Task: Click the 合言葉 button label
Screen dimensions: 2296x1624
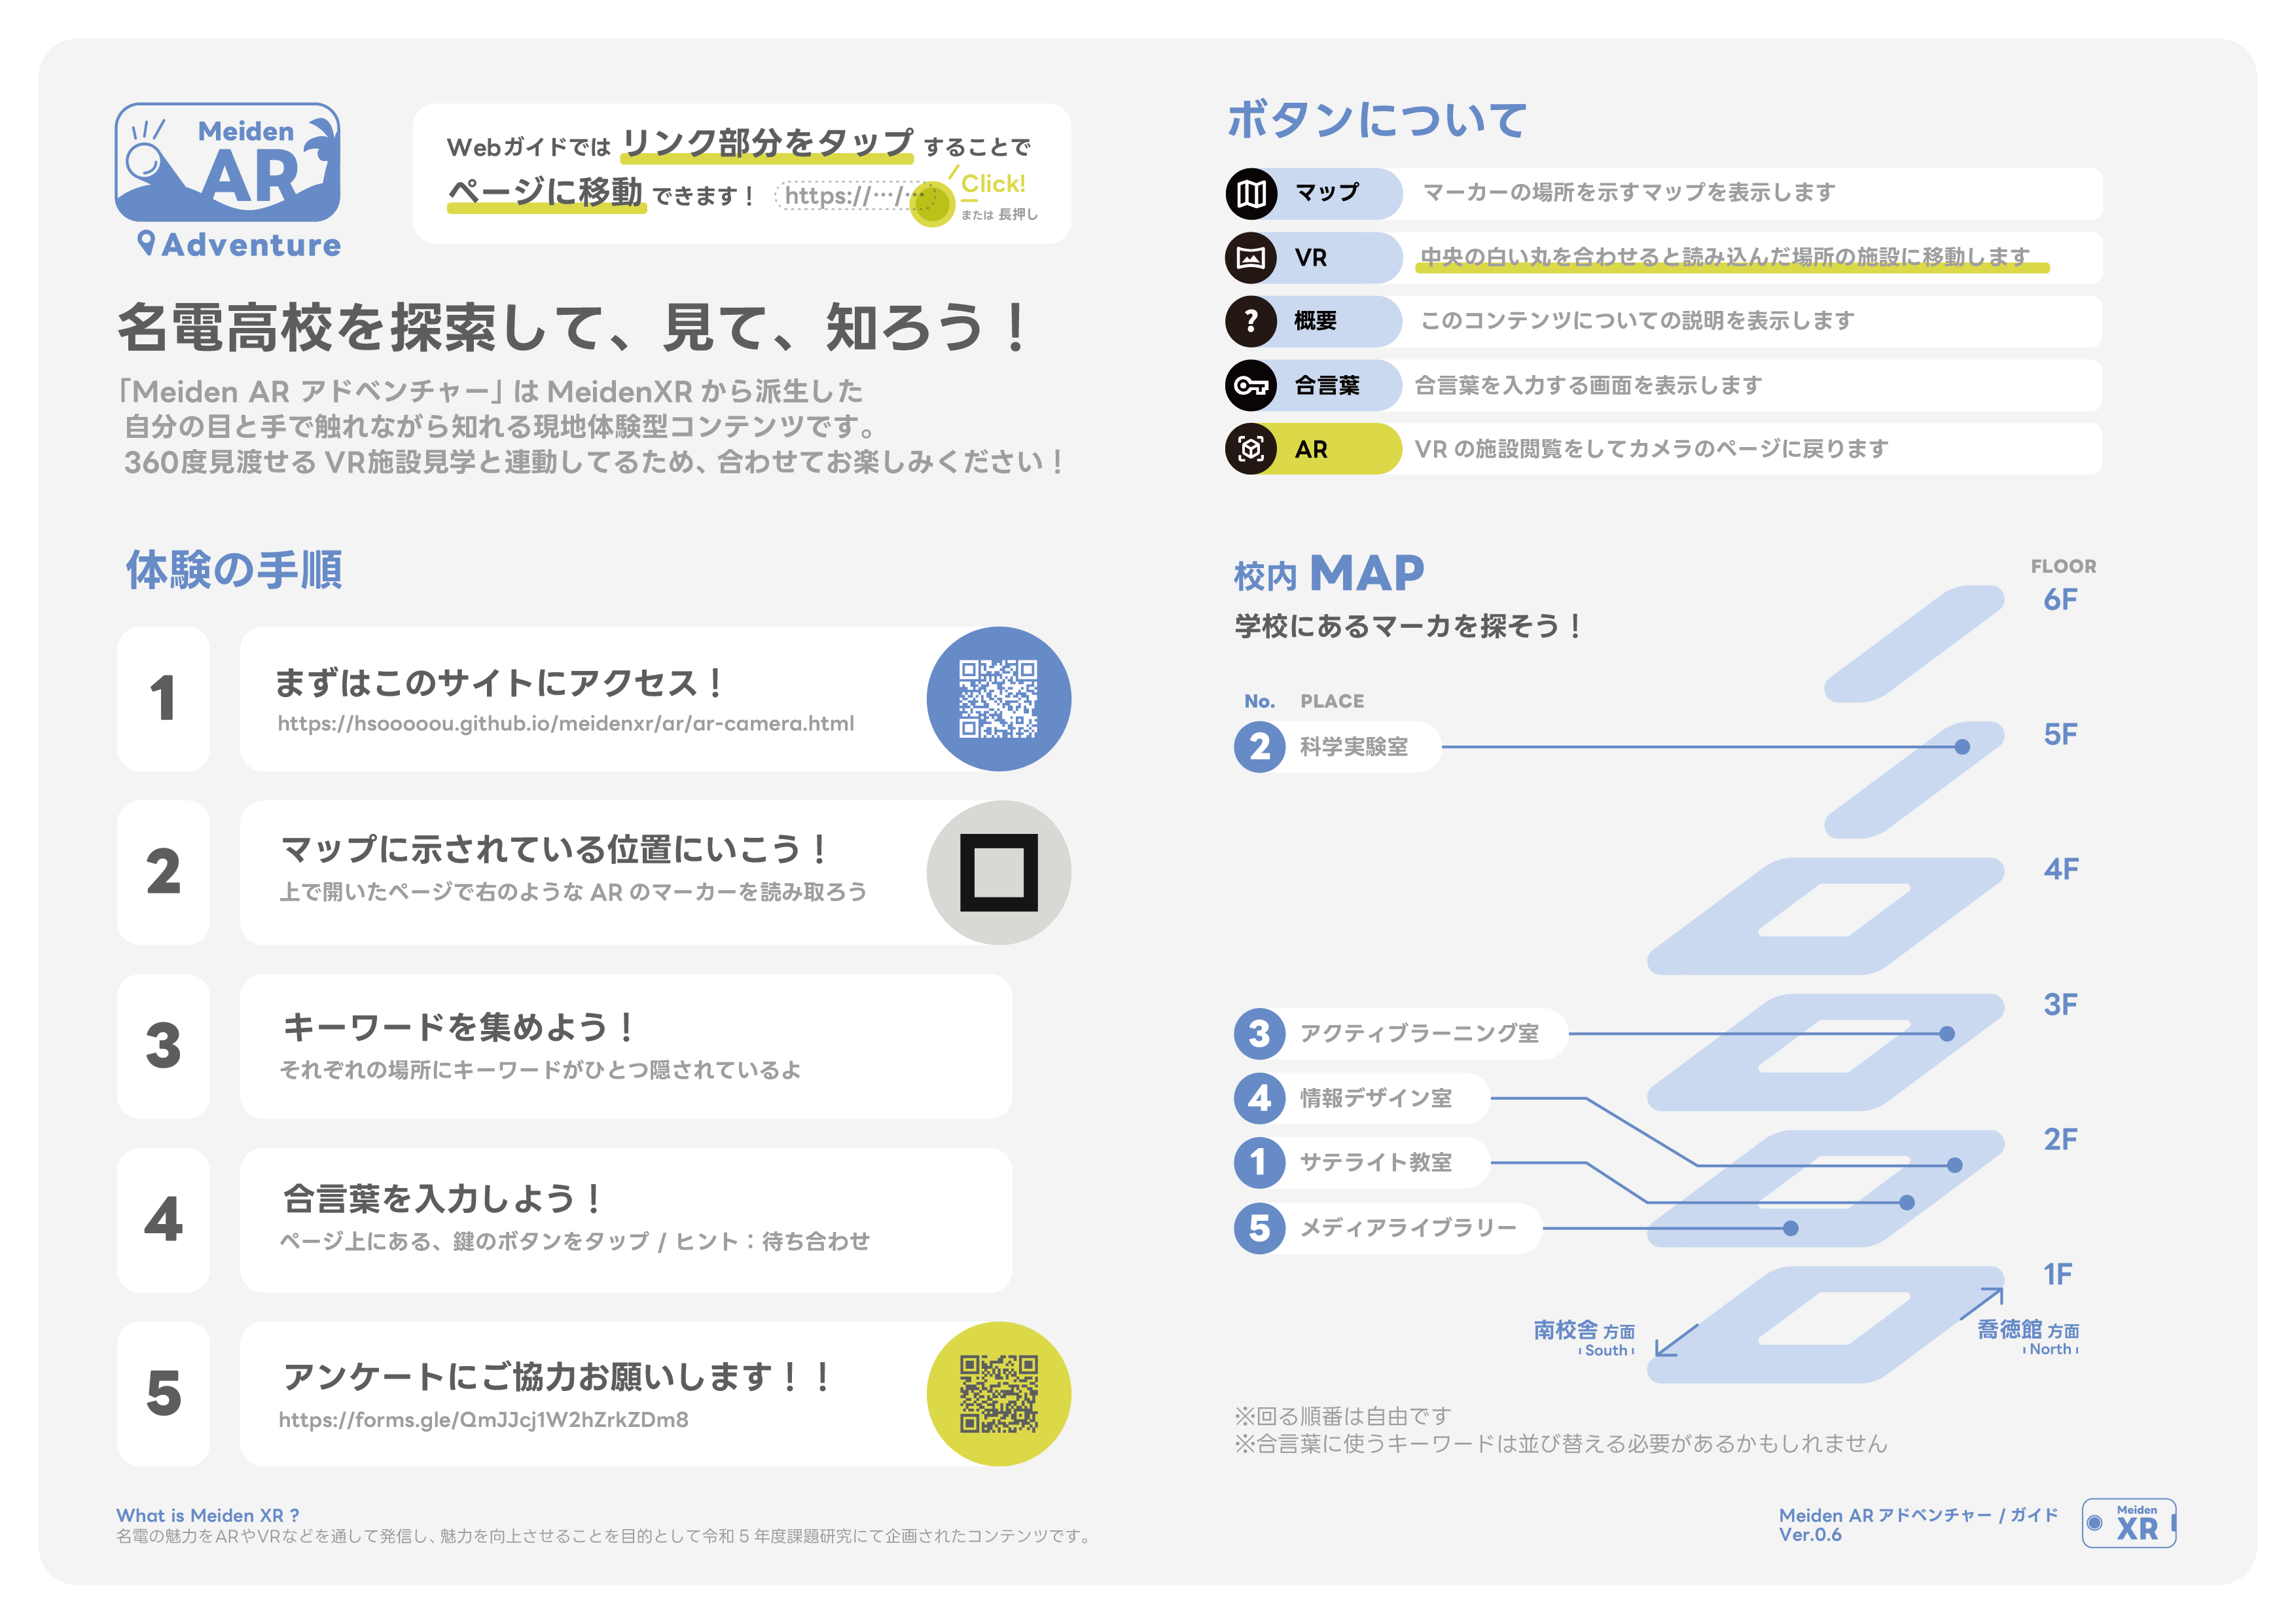Action: [x=1327, y=385]
